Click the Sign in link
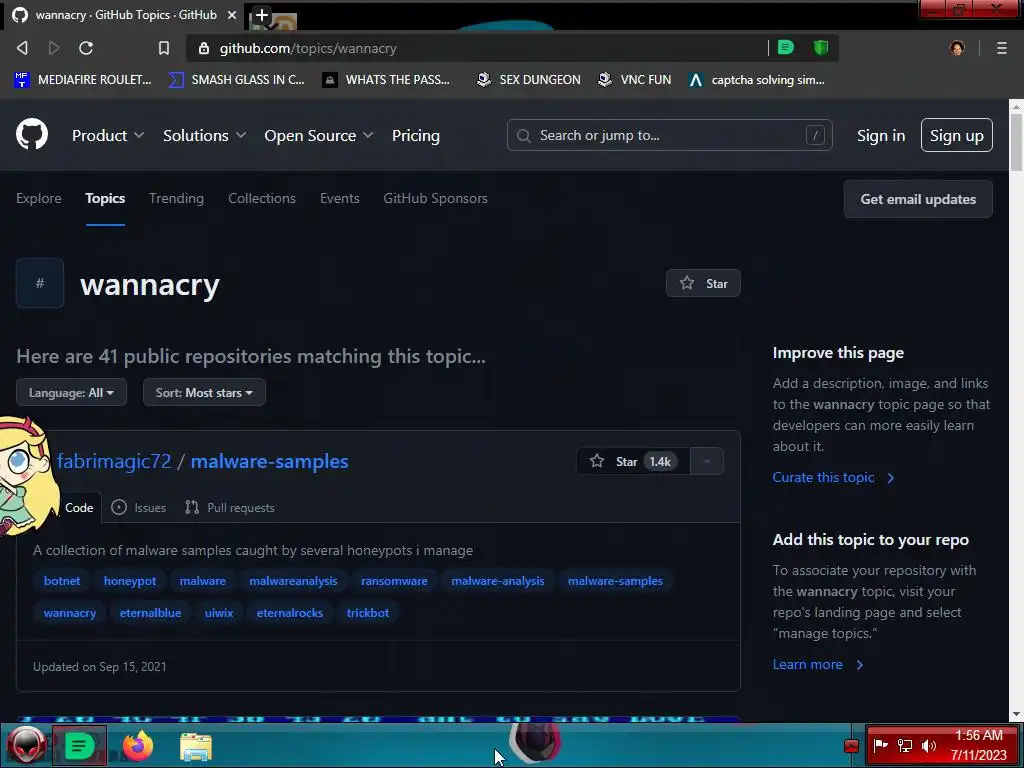 coord(880,135)
